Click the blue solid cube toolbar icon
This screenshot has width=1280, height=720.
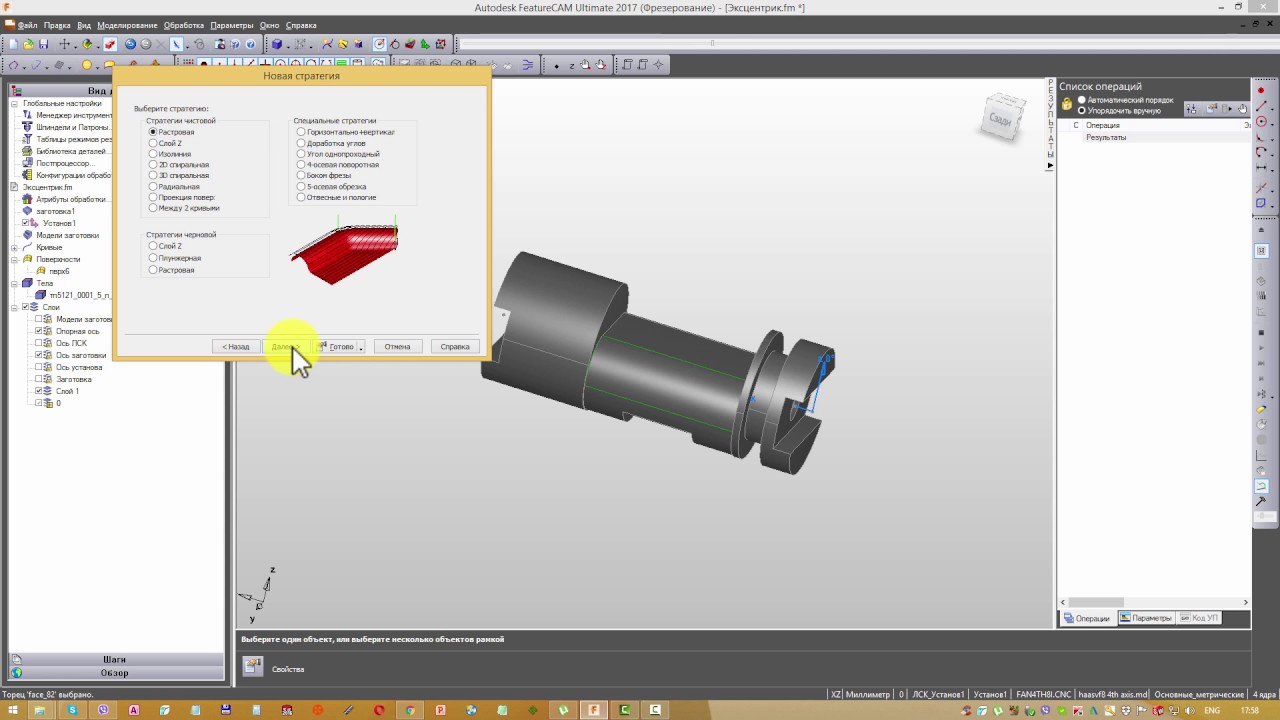(277, 44)
